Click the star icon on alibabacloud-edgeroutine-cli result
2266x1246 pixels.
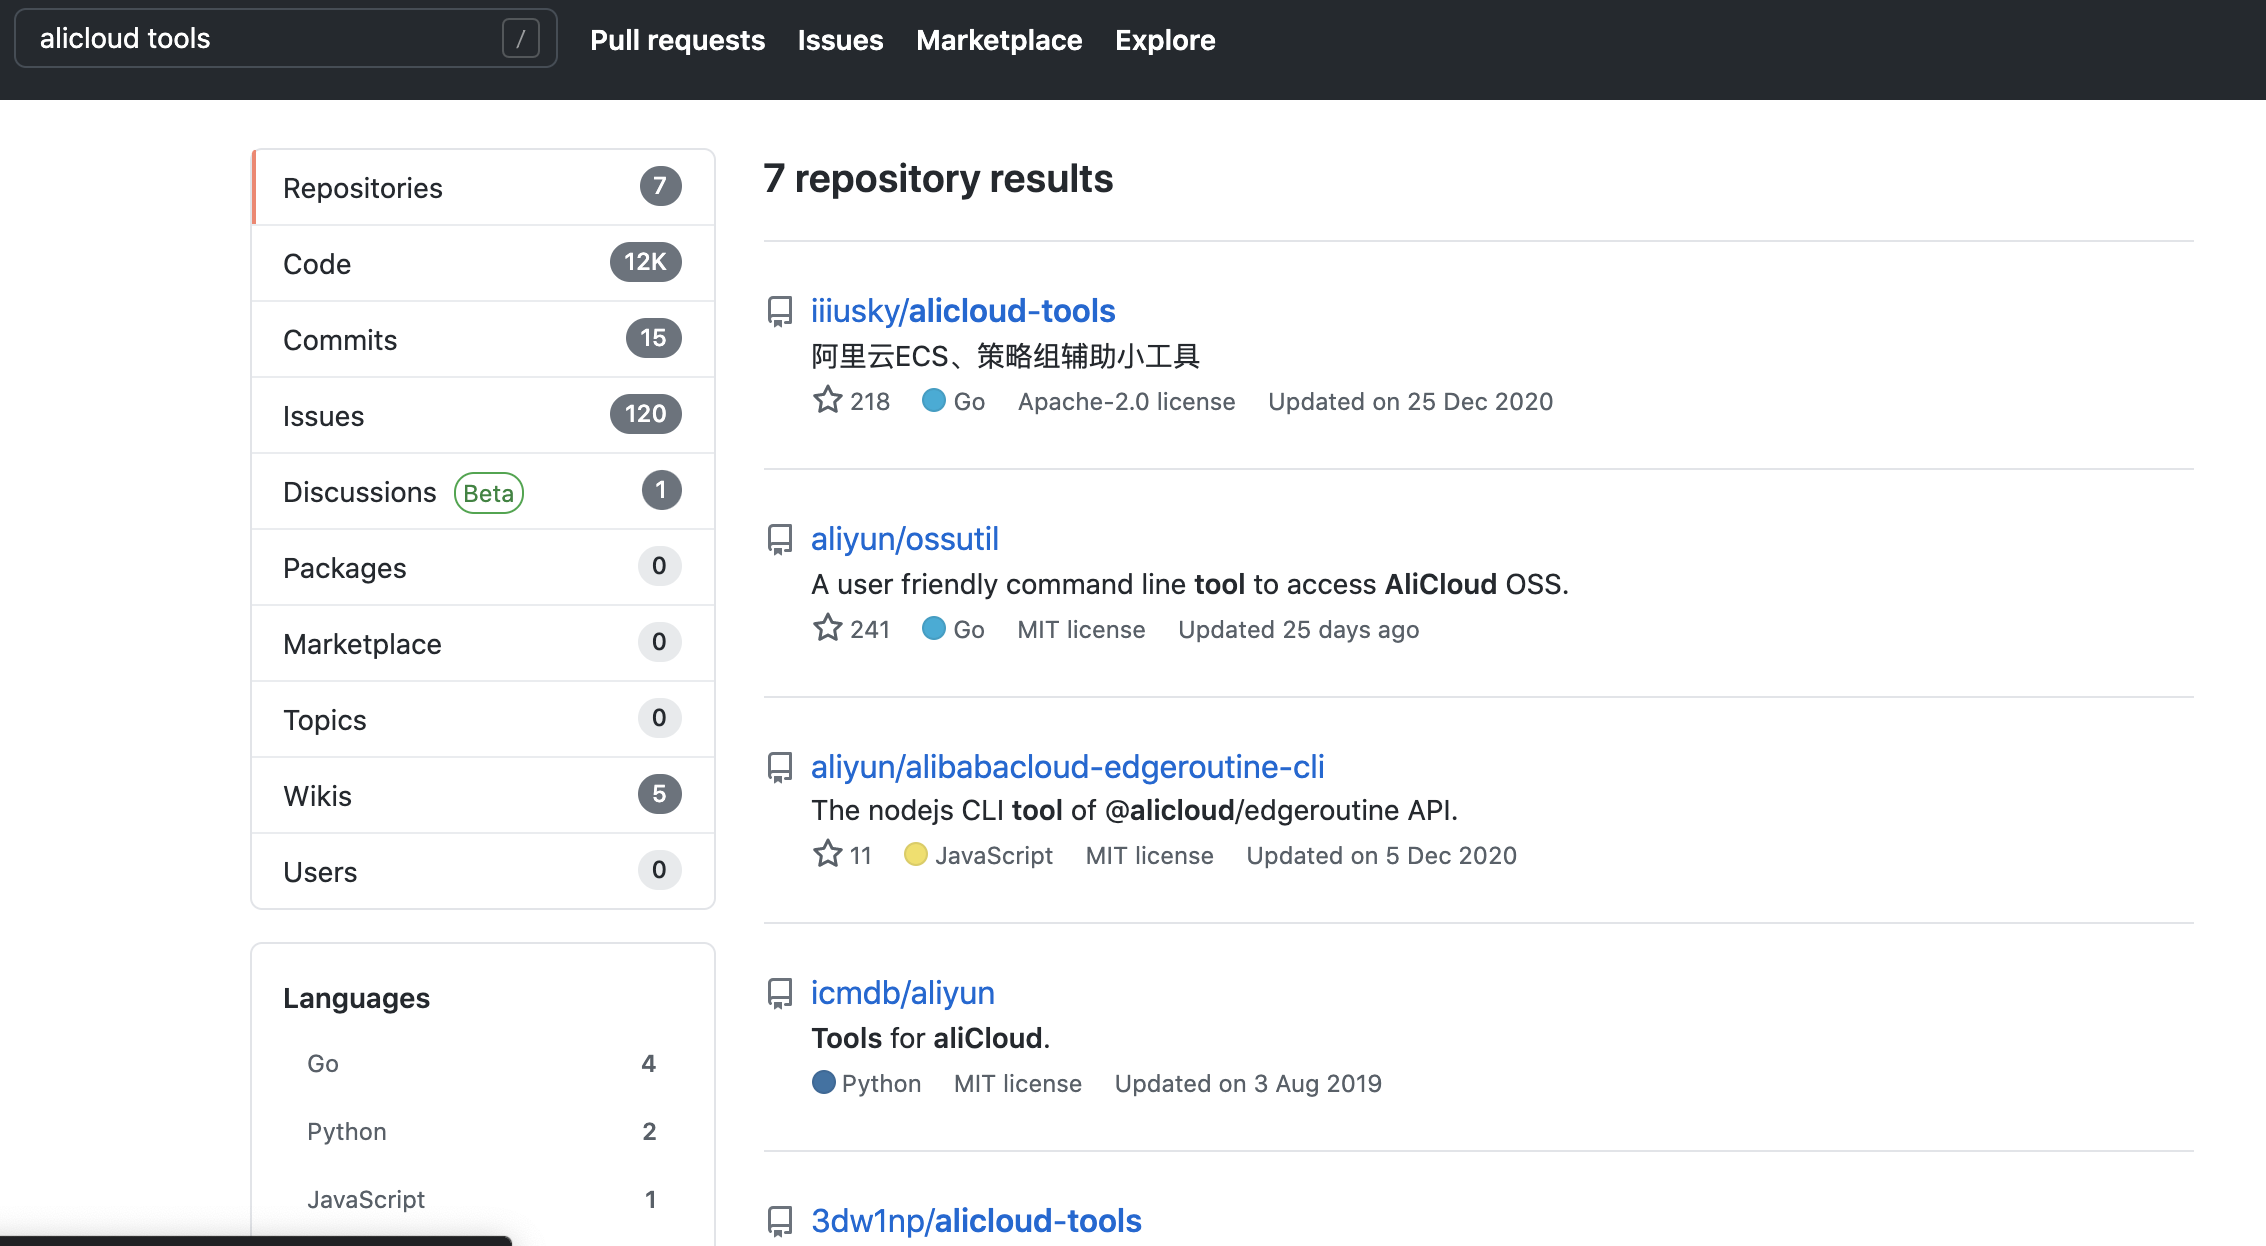[827, 854]
